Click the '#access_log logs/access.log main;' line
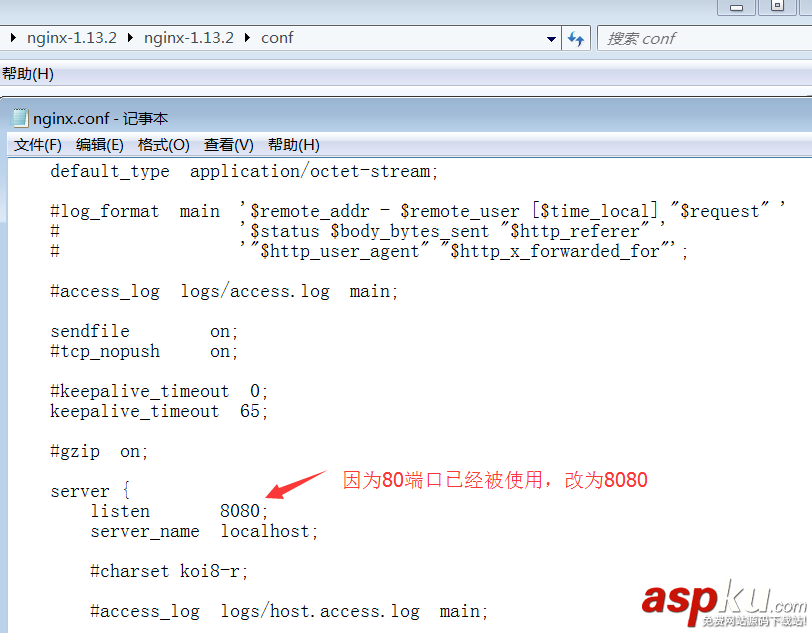This screenshot has width=812, height=633. click(x=224, y=292)
